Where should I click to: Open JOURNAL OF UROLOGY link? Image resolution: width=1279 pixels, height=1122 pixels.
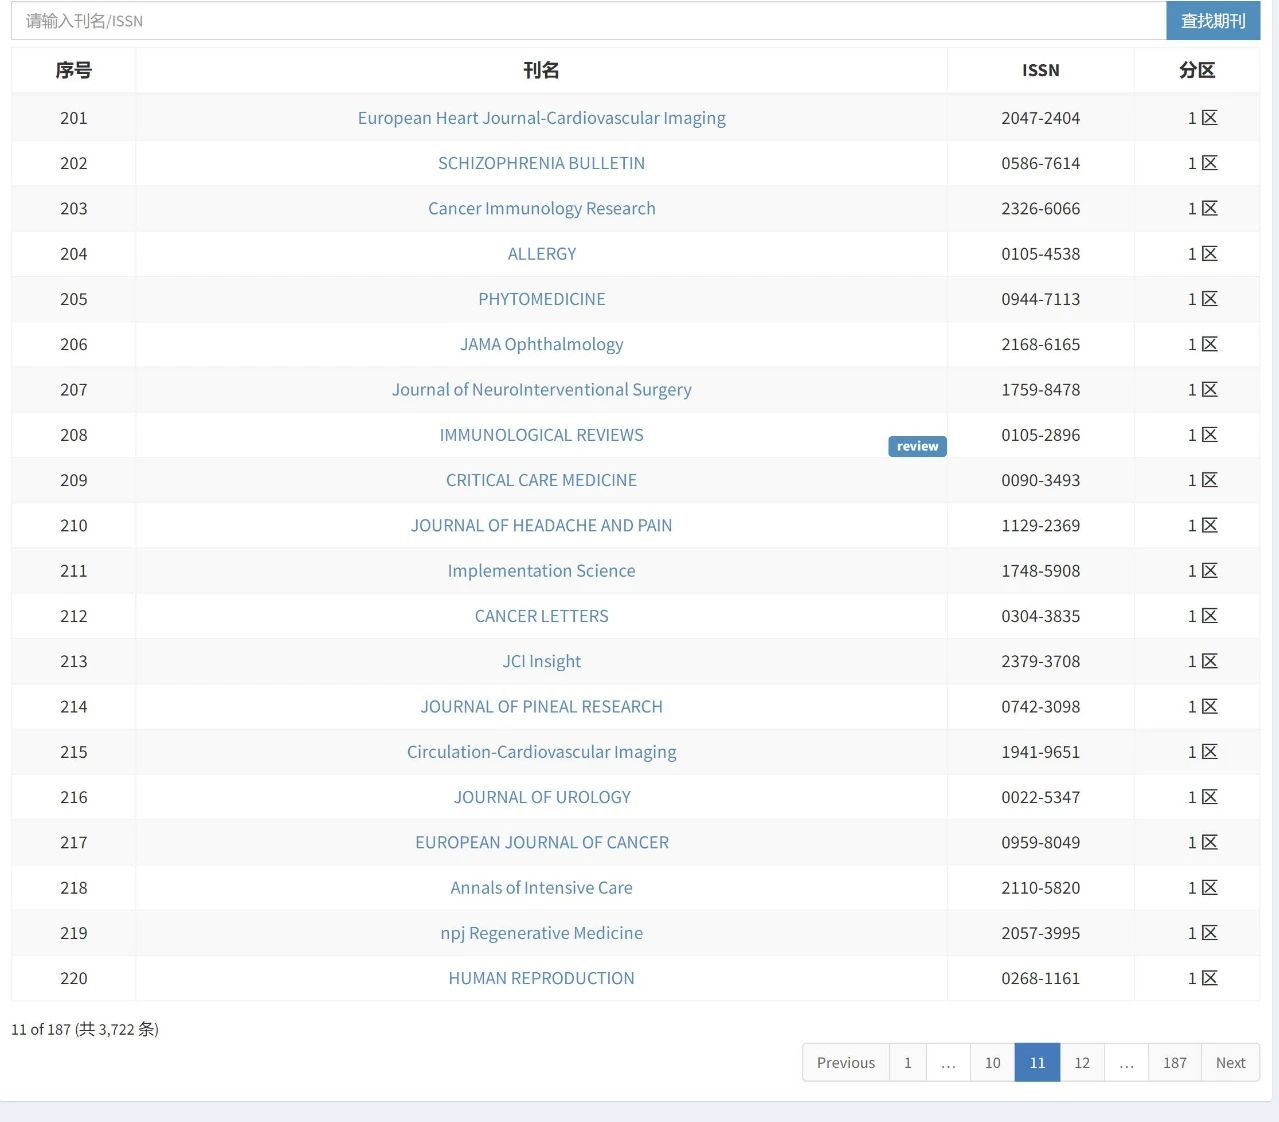coord(541,797)
